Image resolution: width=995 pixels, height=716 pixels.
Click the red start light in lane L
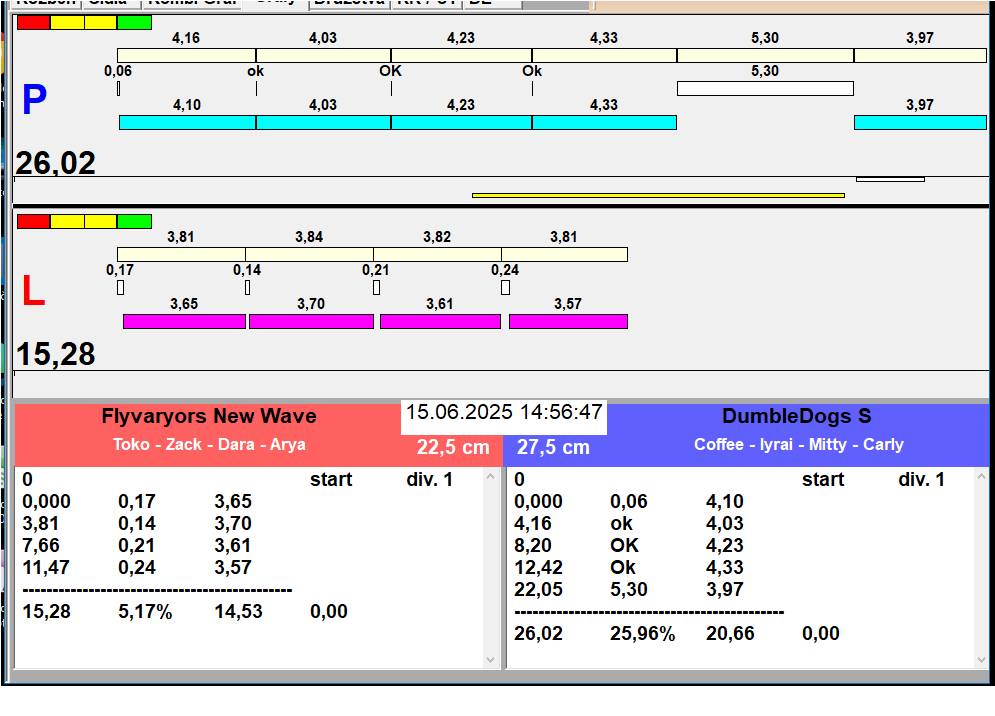pyautogui.click(x=33, y=221)
